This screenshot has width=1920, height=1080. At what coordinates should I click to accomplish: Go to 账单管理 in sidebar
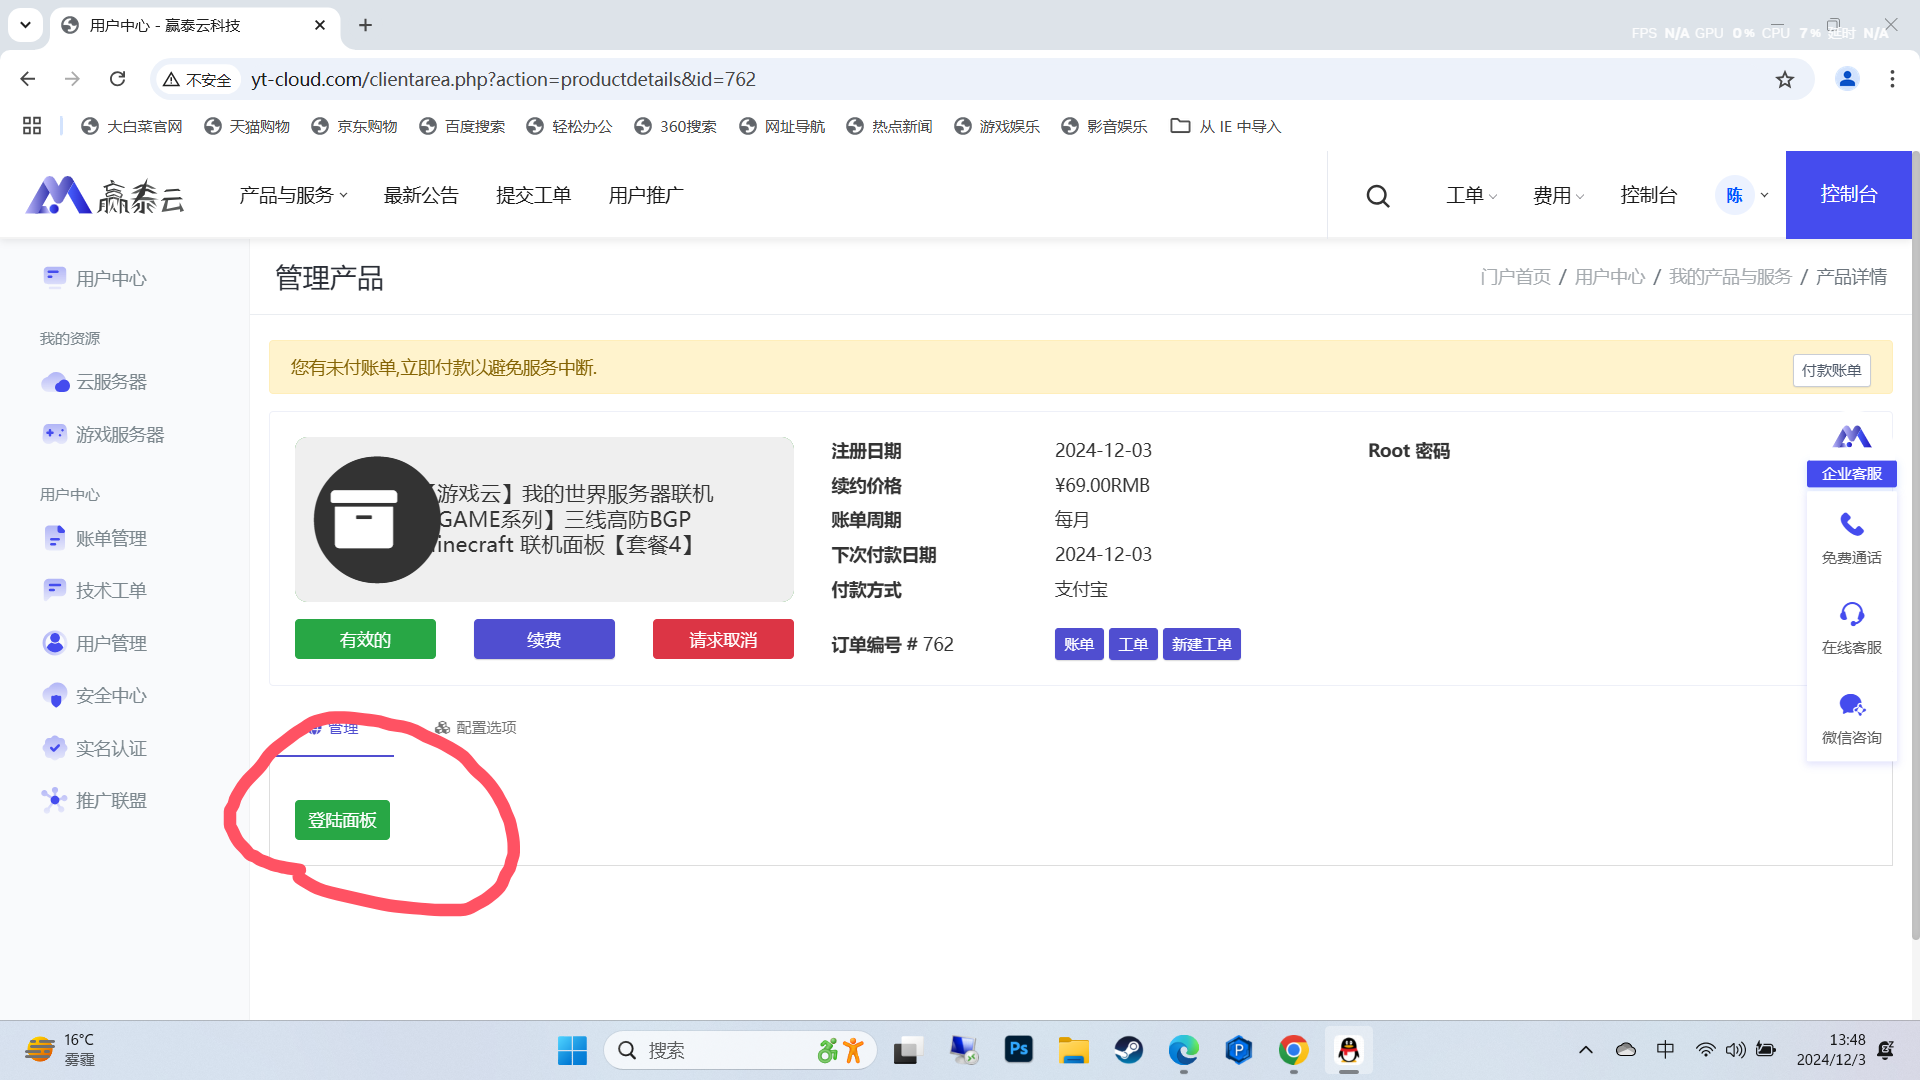pos(95,538)
